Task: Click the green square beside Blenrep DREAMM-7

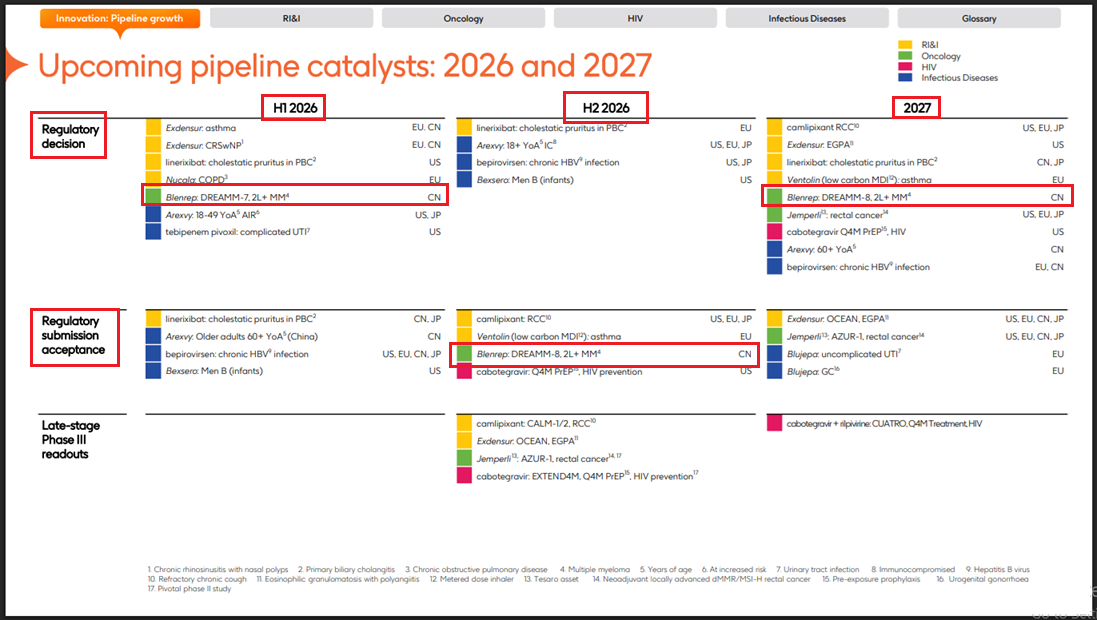Action: tap(153, 197)
